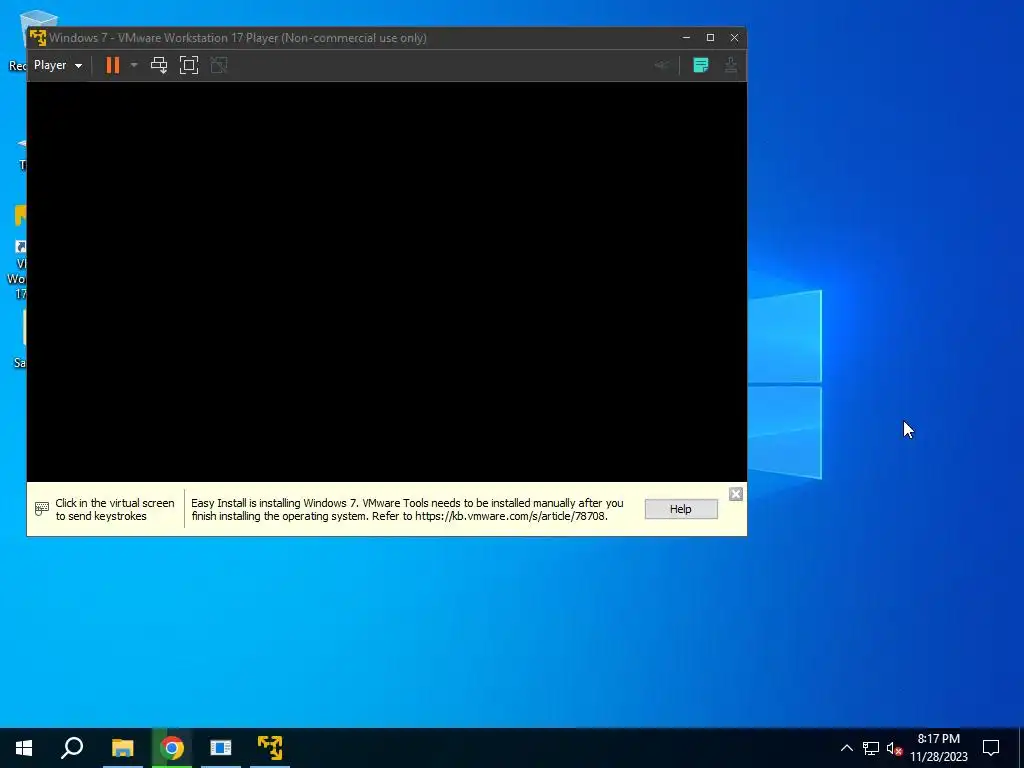The height and width of the screenshot is (768, 1024).
Task: Click the greyed back arrow in toolbar
Action: 662,65
